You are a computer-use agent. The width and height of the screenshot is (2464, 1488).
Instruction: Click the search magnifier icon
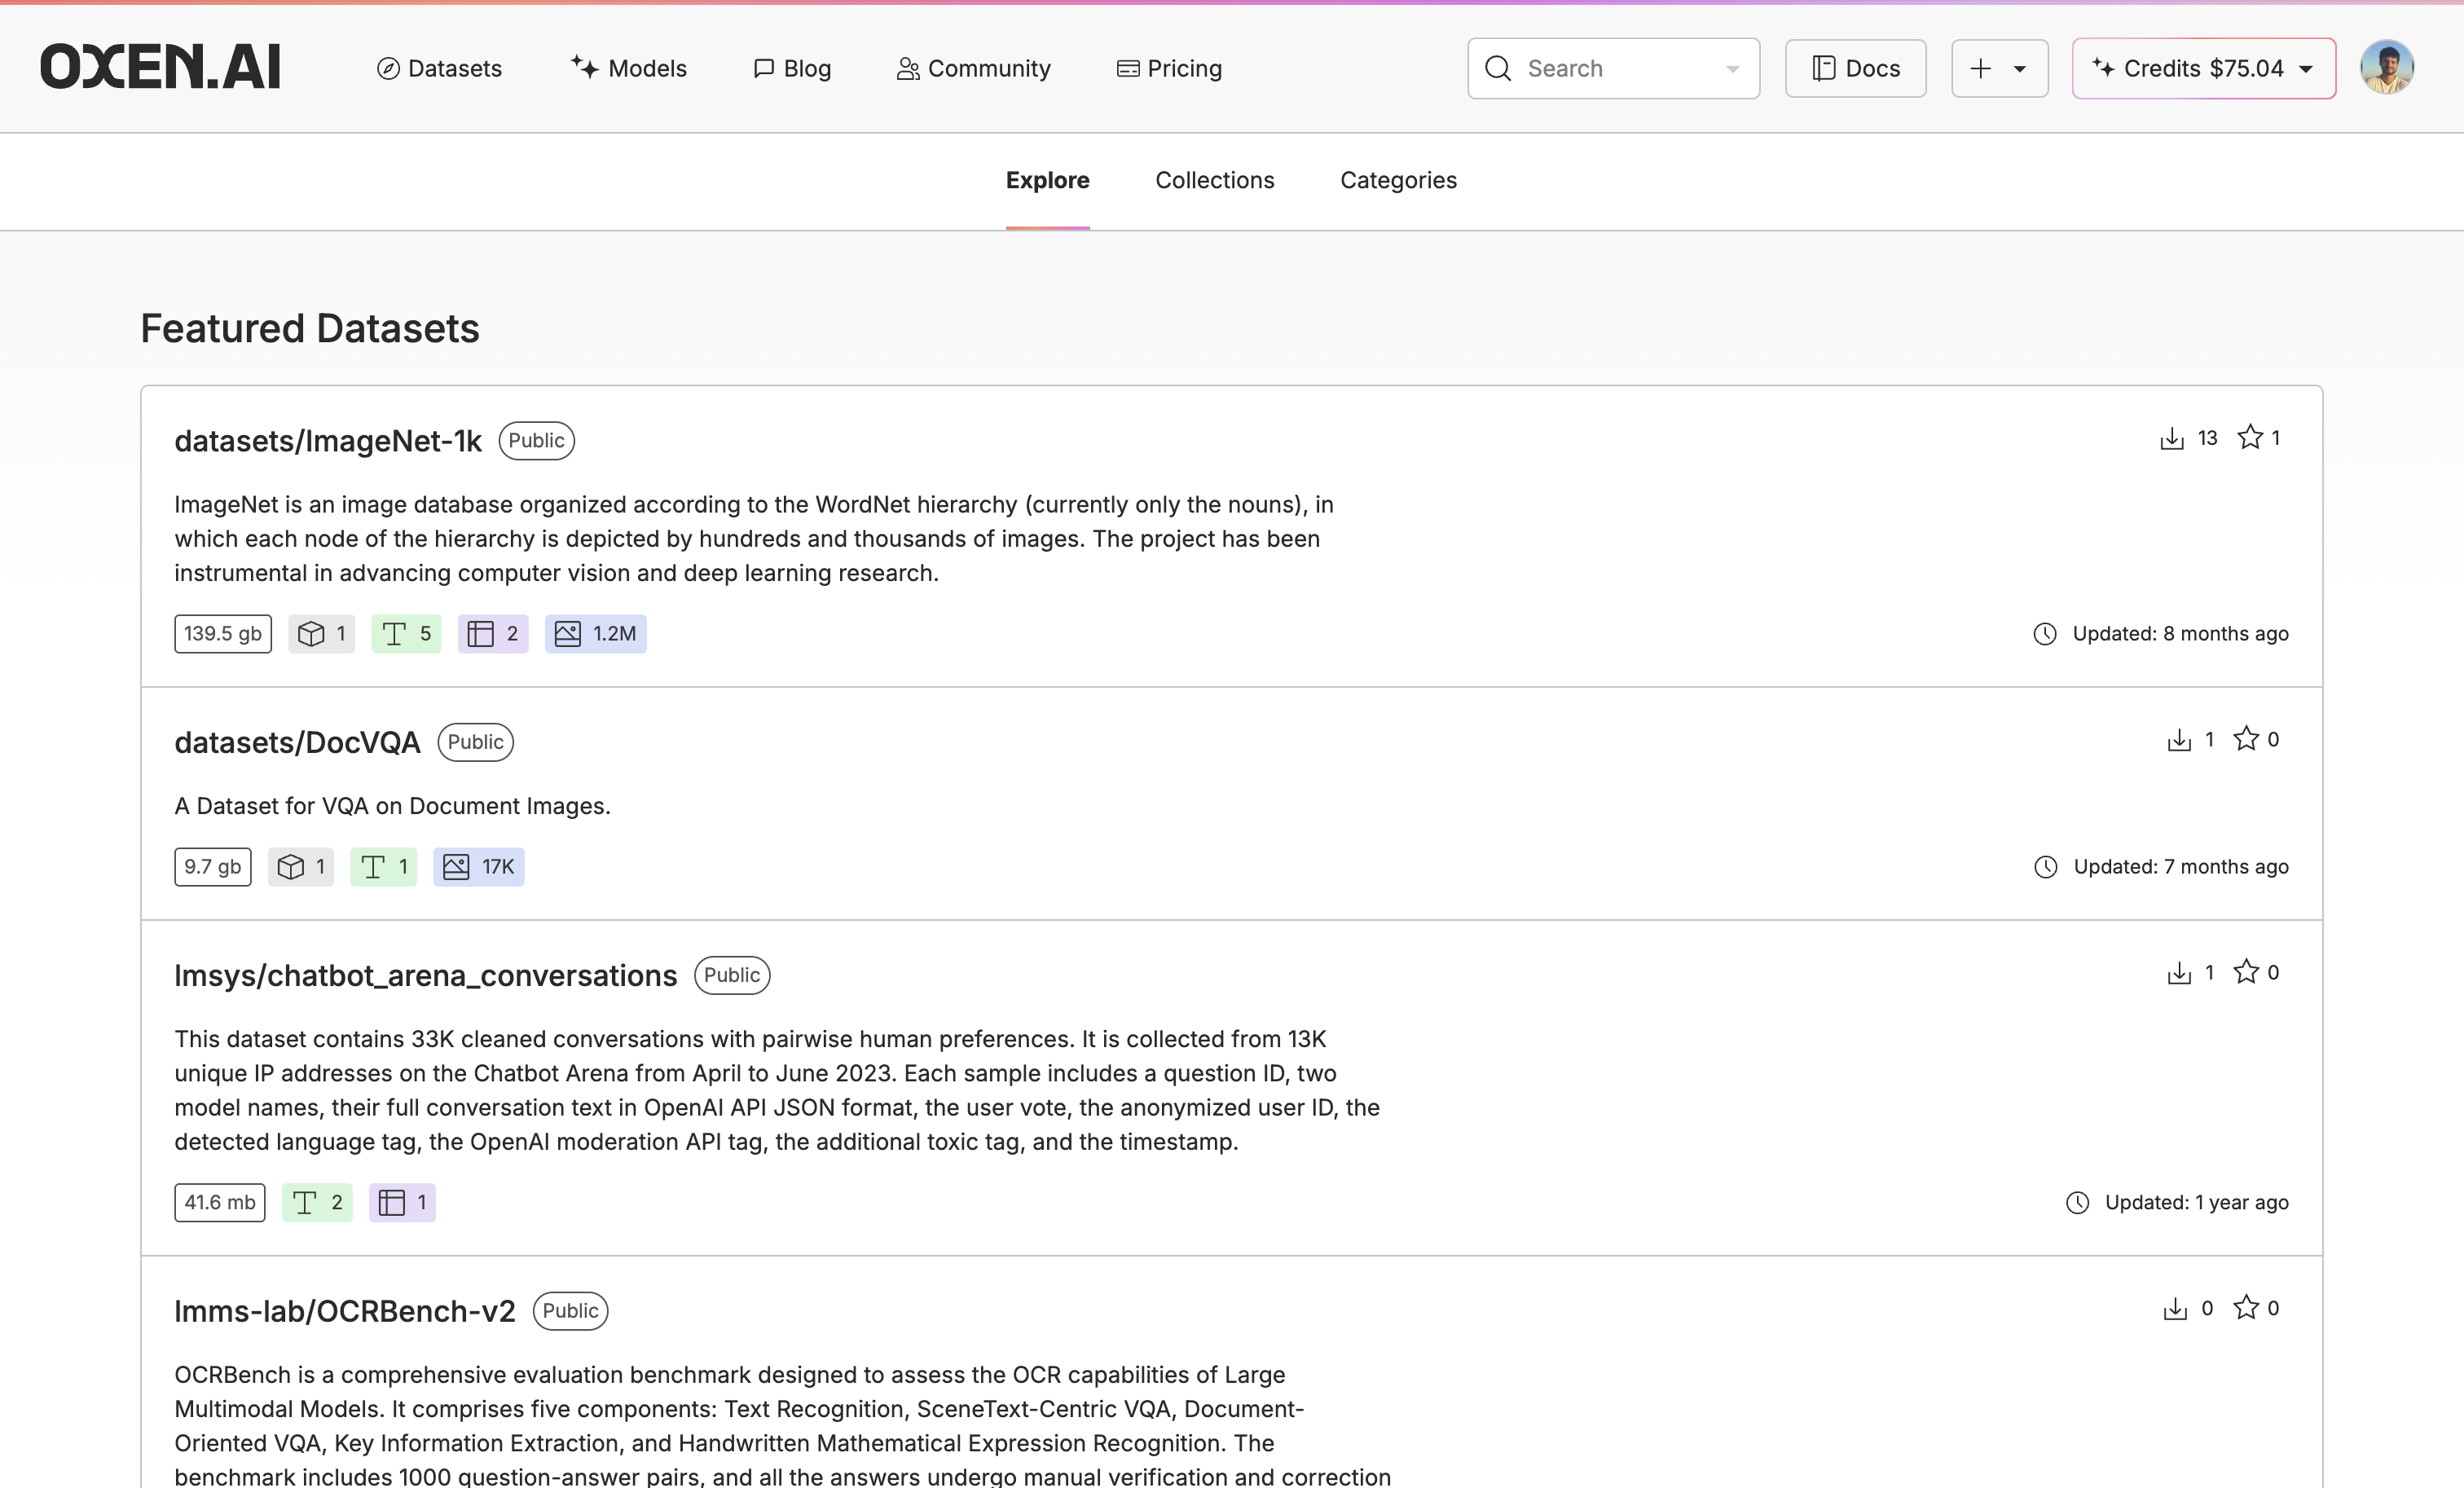point(1497,68)
